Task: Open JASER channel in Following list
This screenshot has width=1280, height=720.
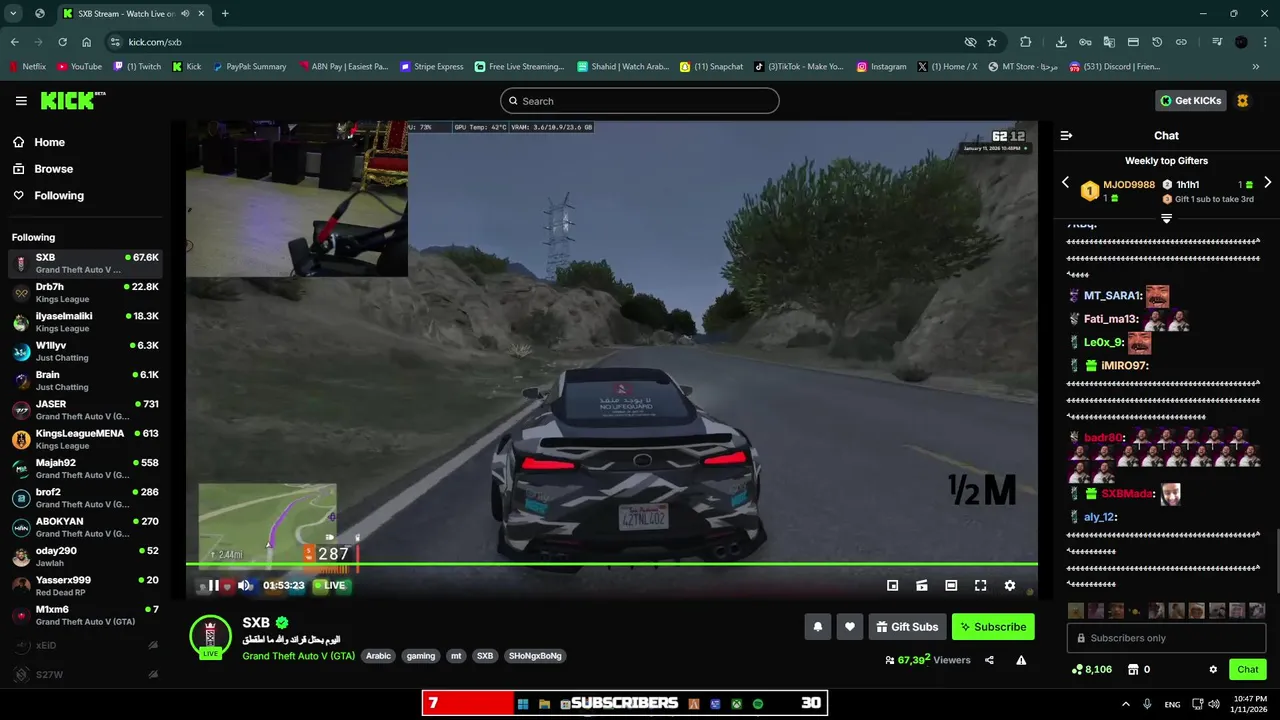Action: (x=85, y=410)
